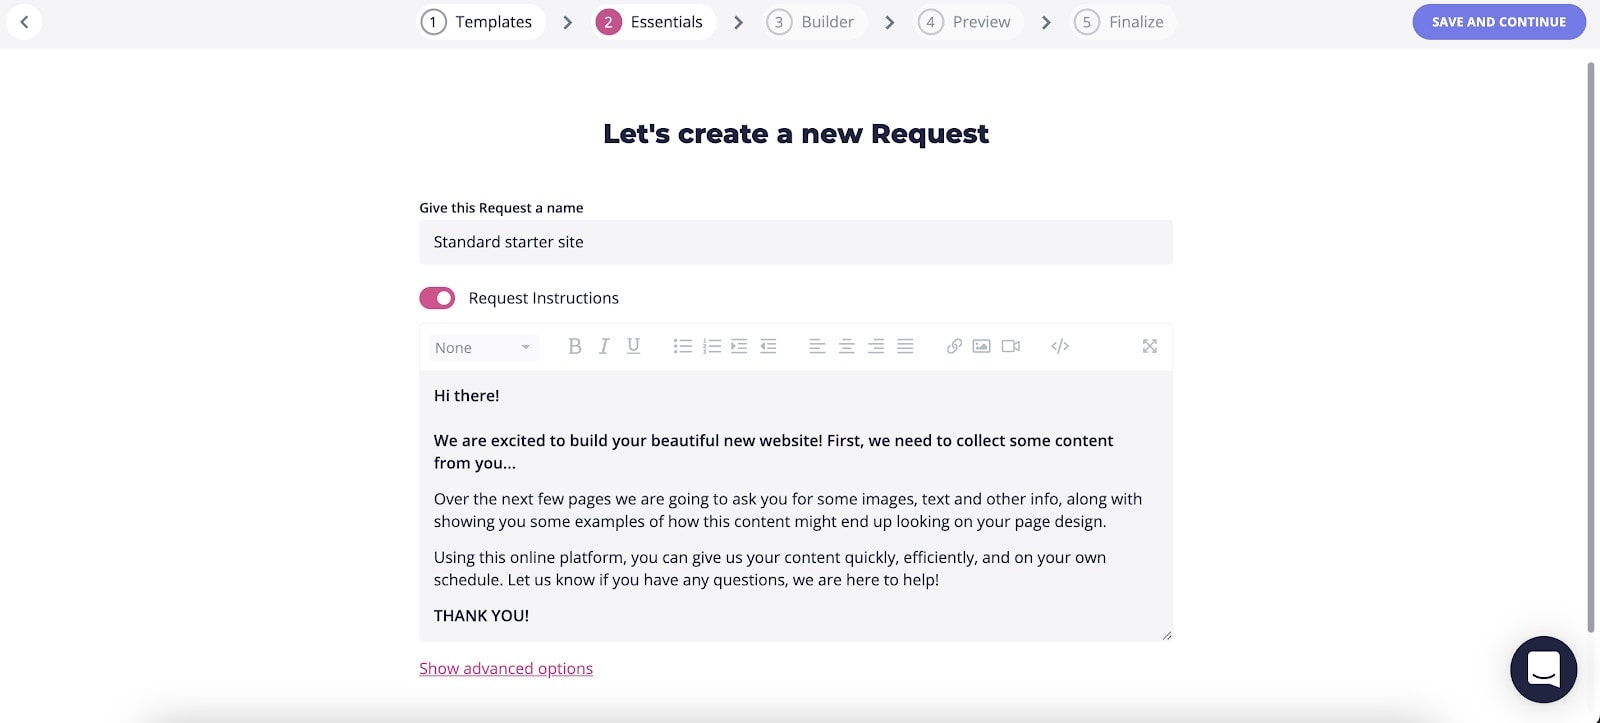Center align the instruction text
The height and width of the screenshot is (723, 1600).
point(846,346)
